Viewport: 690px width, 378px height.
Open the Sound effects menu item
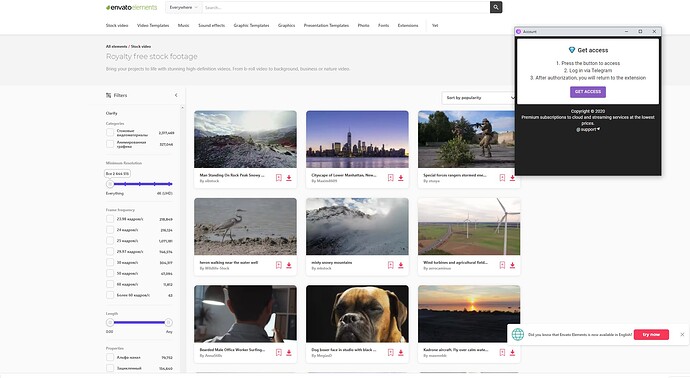212,26
